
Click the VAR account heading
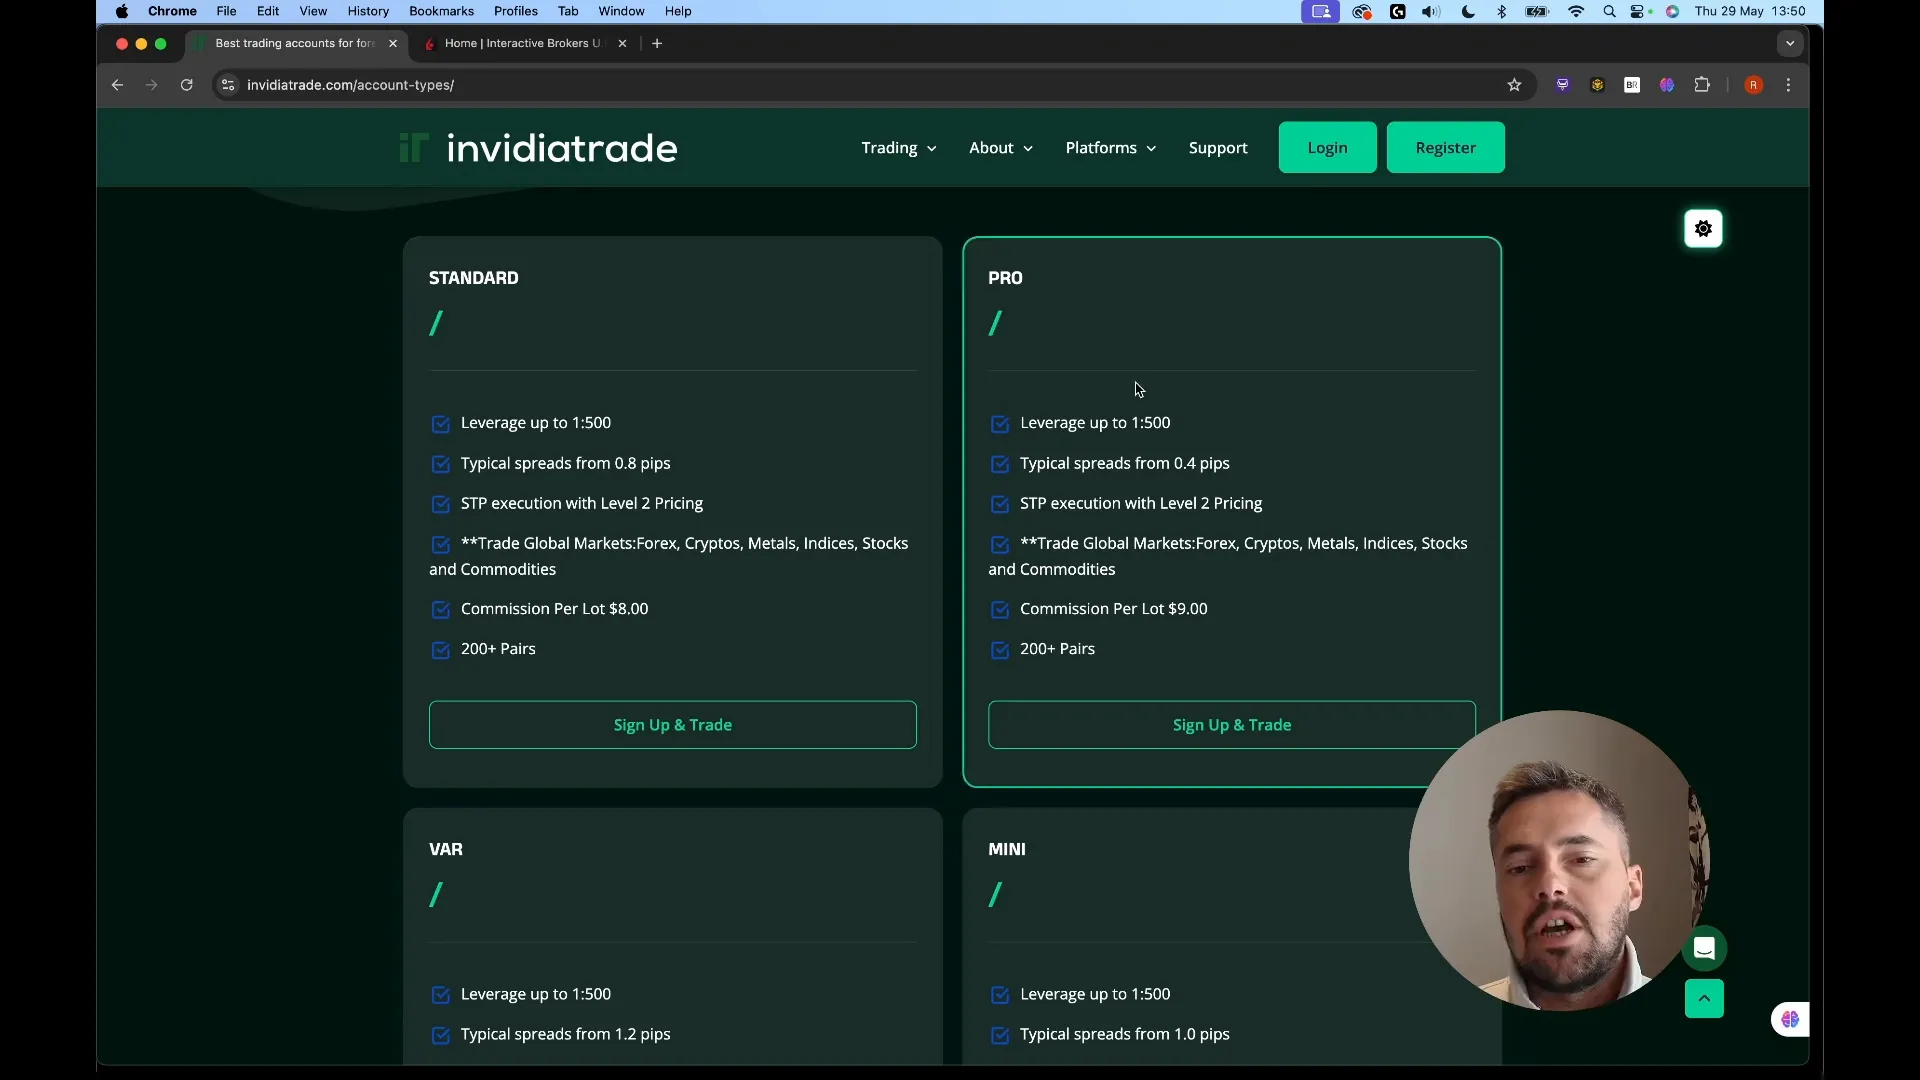(445, 849)
